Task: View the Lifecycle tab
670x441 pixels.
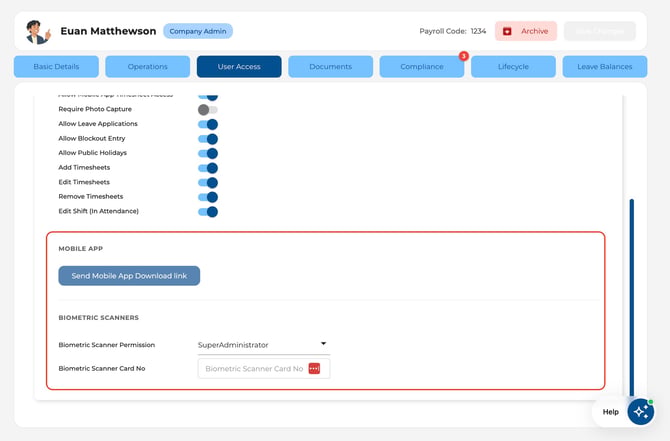Action: tap(513, 67)
